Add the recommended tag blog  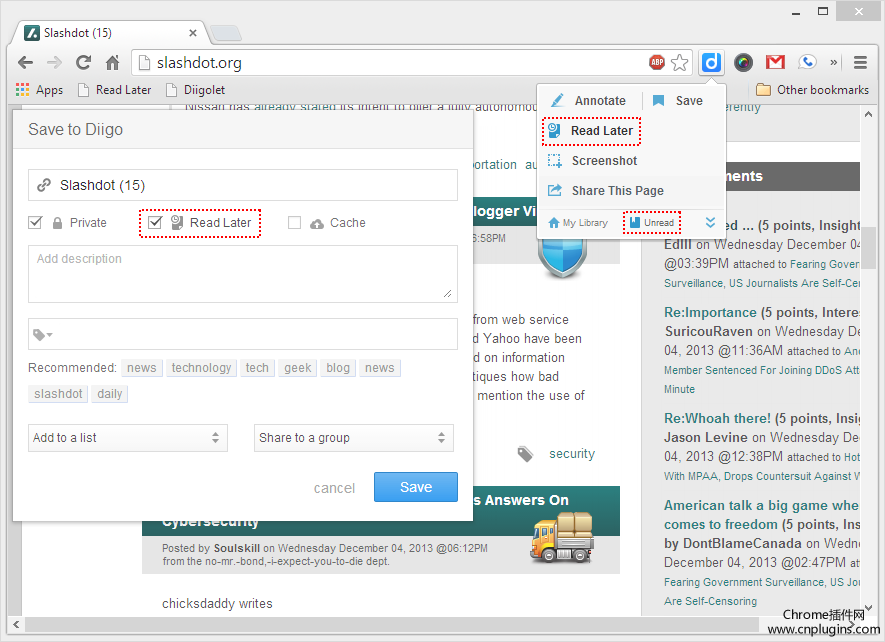(338, 368)
